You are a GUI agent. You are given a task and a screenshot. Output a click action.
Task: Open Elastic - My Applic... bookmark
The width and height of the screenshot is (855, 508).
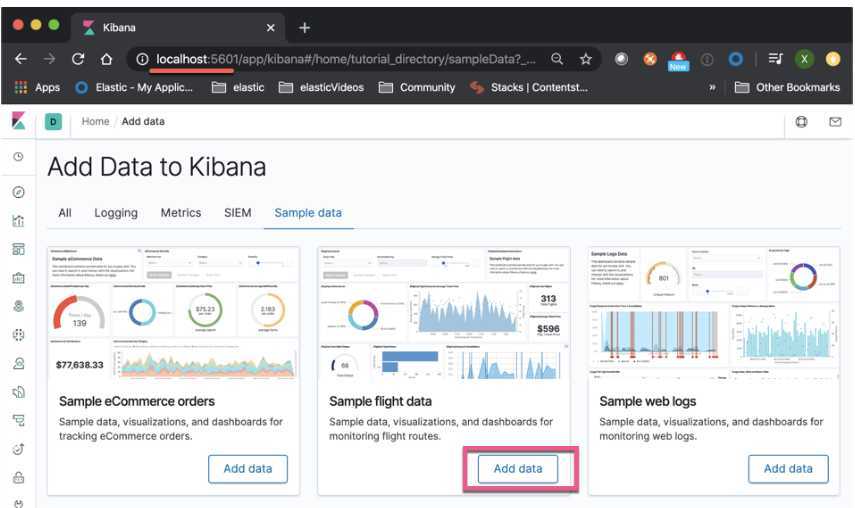[x=134, y=87]
